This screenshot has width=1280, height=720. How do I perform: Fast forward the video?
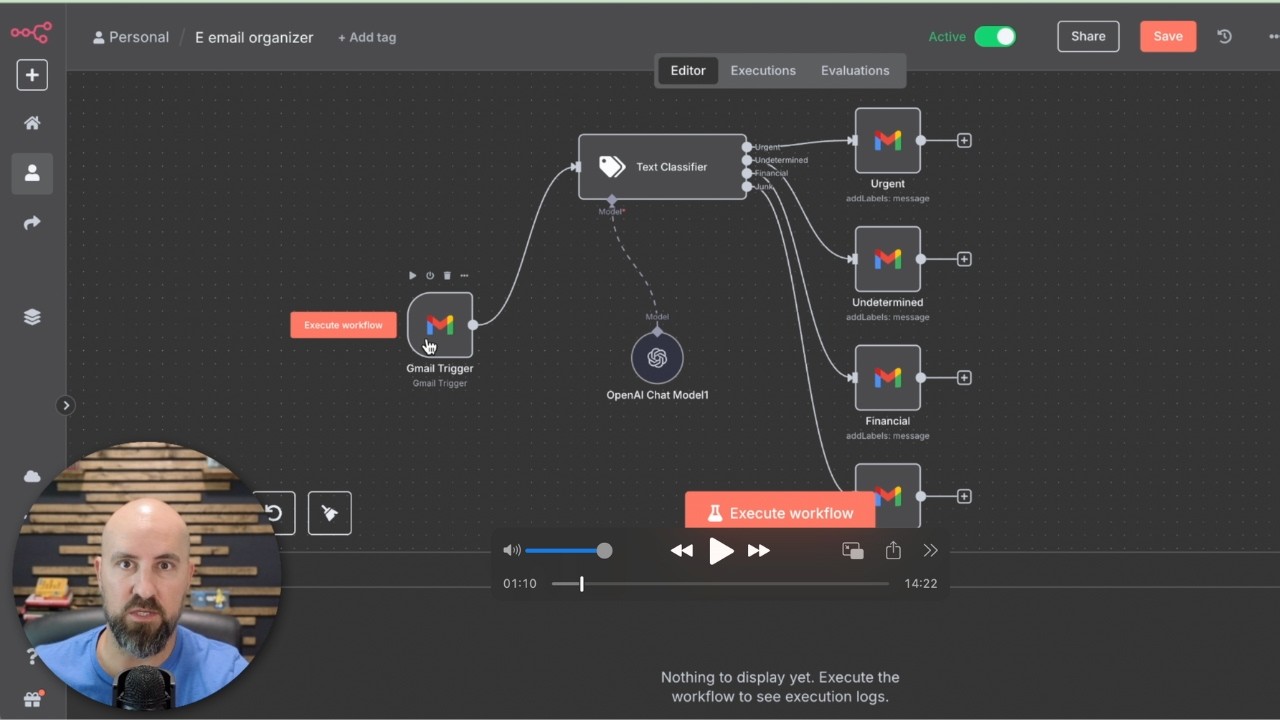pos(759,550)
